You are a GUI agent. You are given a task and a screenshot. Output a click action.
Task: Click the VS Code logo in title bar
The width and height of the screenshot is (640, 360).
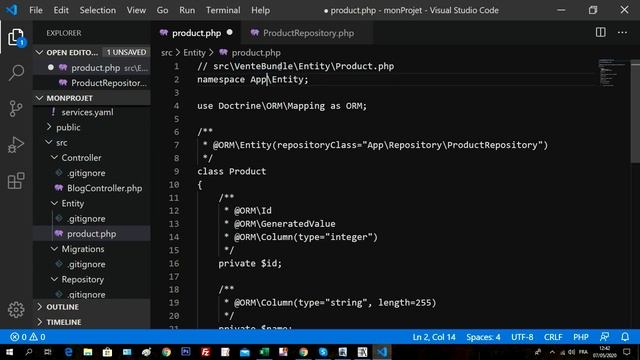pos(12,10)
